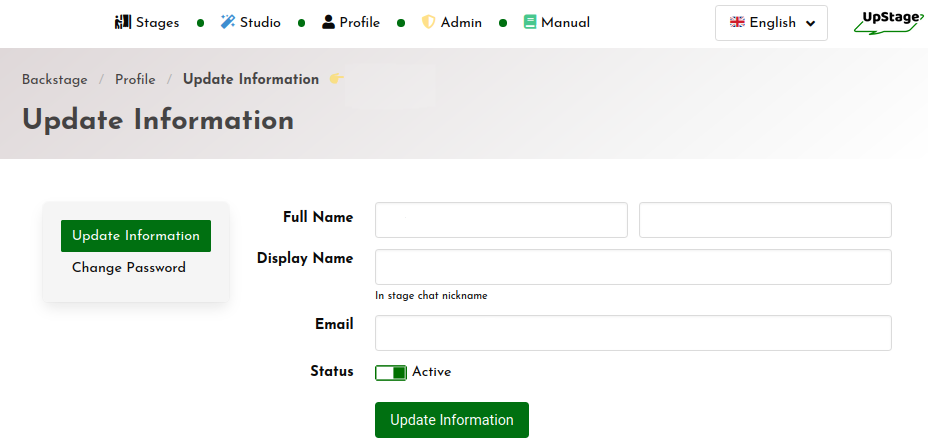Image resolution: width=928 pixels, height=440 pixels.
Task: Open the Stages menu
Action: pos(147,23)
